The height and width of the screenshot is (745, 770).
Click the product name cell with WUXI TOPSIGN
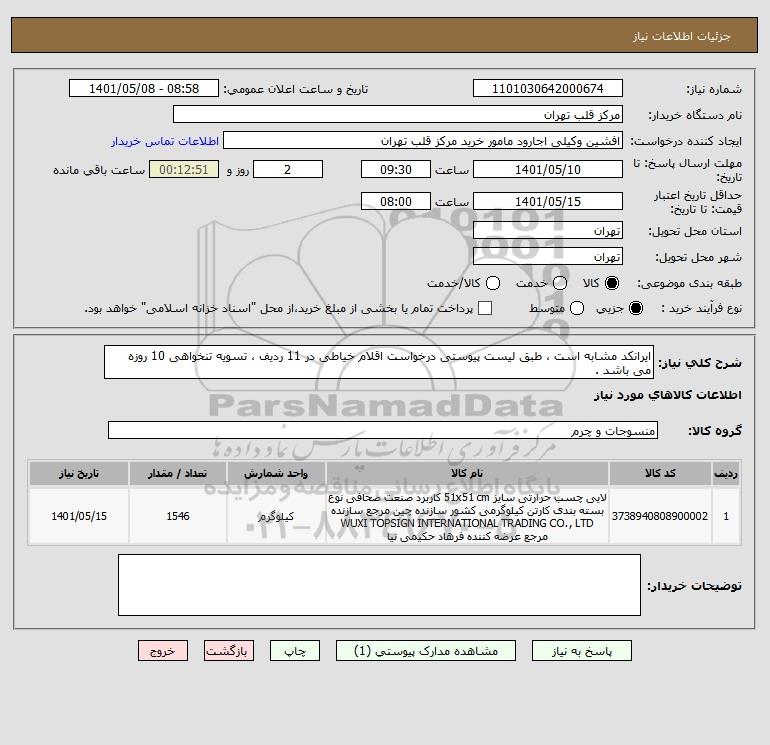(467, 516)
